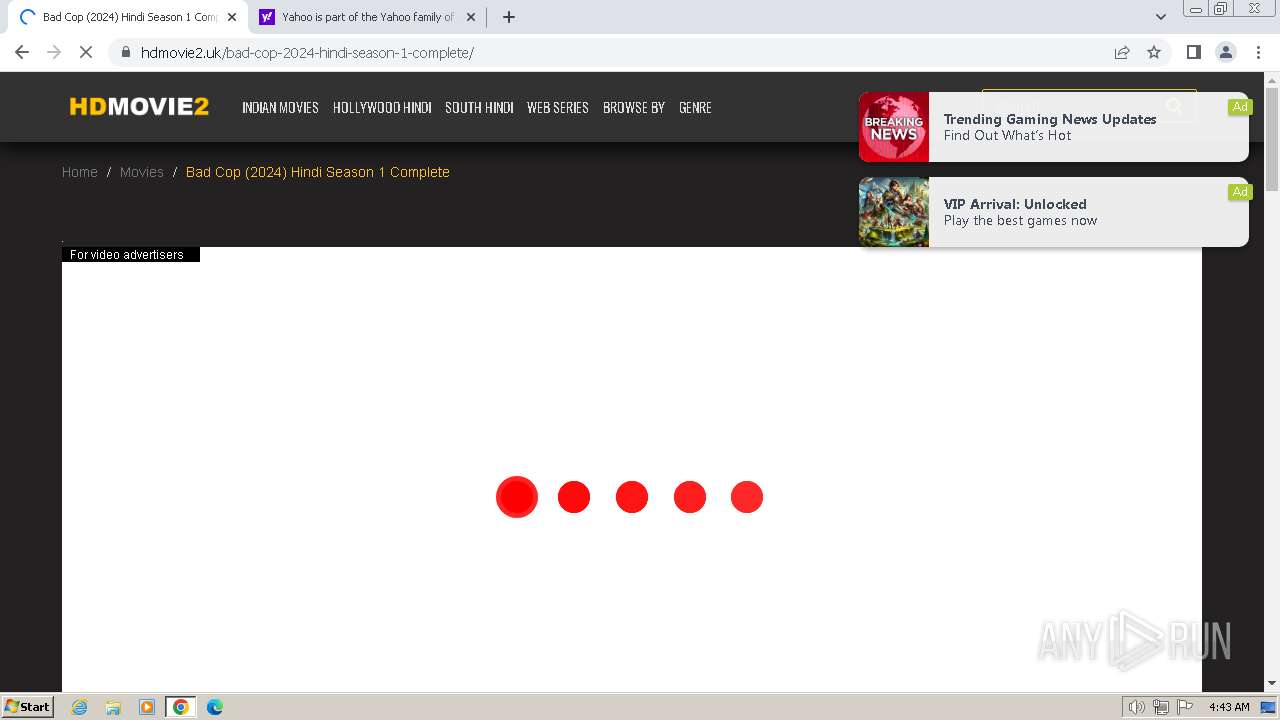Open the South Hindi menu
This screenshot has width=1280, height=720.
click(x=479, y=107)
